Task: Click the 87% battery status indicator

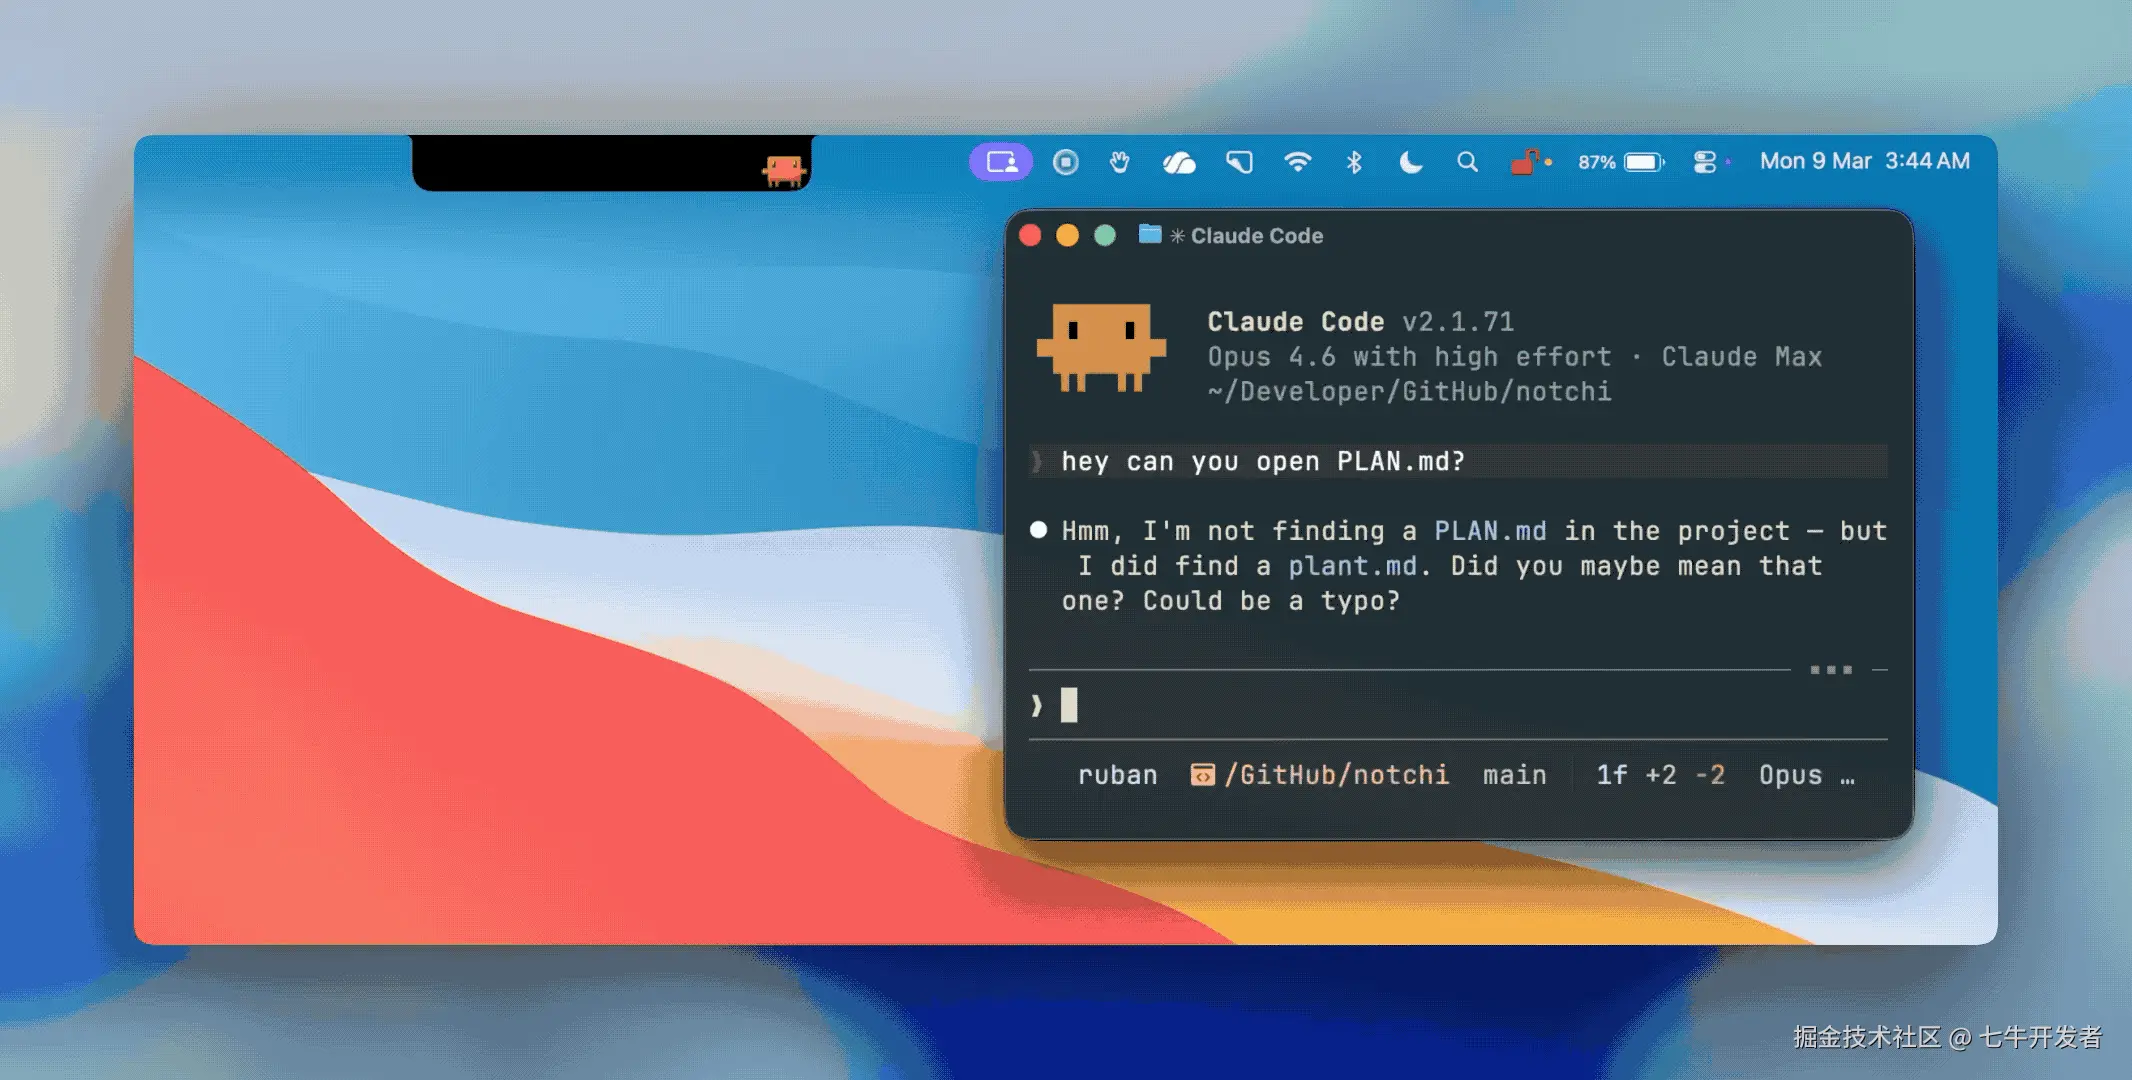Action: coord(1620,162)
